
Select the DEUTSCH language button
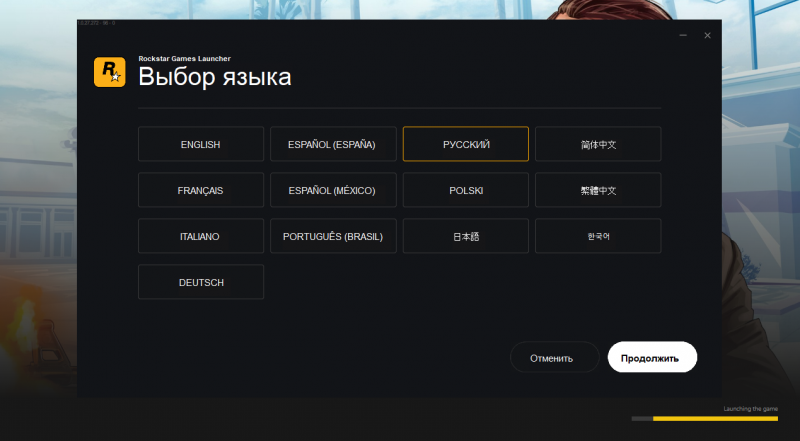(x=201, y=282)
